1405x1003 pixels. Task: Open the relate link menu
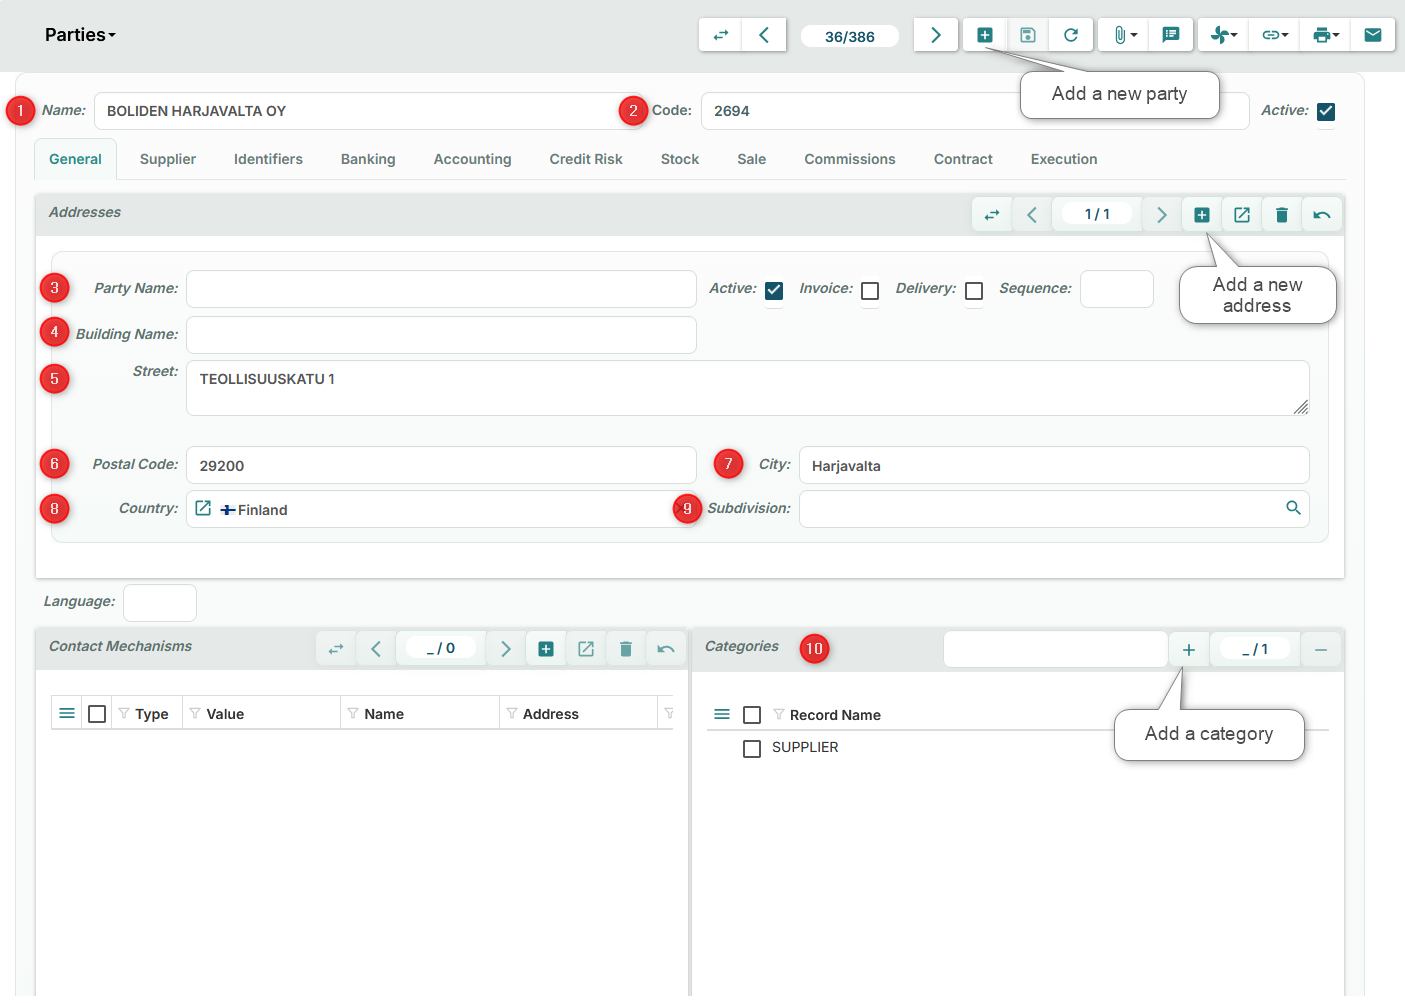pyautogui.click(x=1275, y=35)
